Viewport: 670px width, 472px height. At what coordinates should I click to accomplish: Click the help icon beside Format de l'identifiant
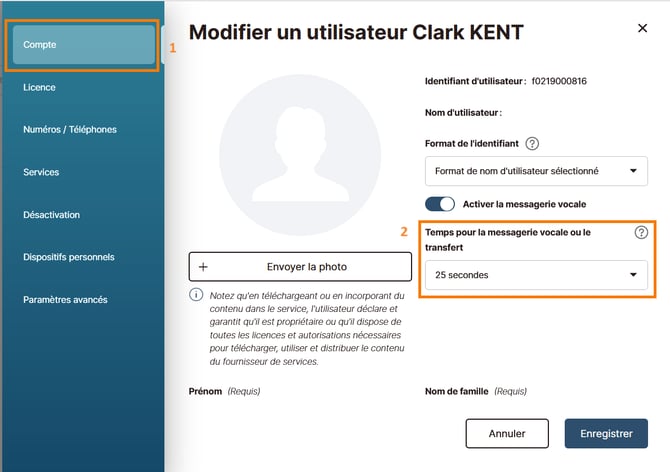click(x=532, y=144)
